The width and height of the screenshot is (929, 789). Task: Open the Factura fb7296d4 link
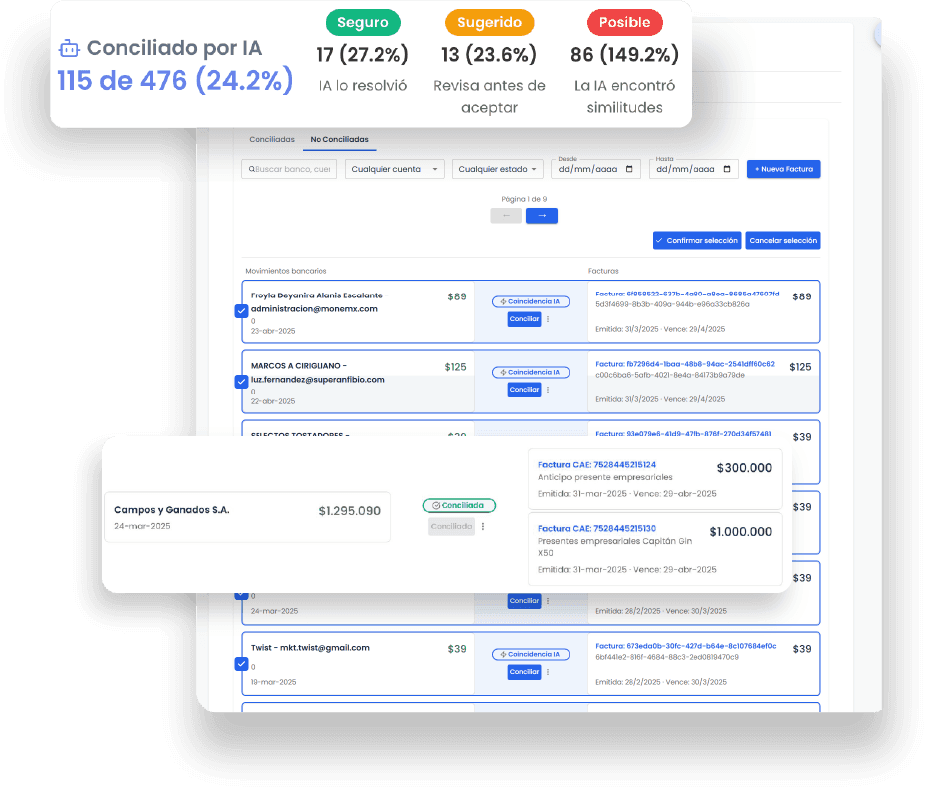[685, 364]
